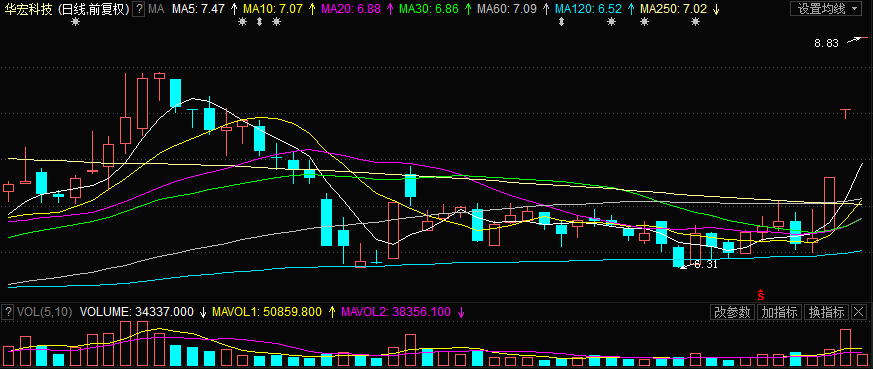Click the 换指标 button
Image resolution: width=873 pixels, height=369 pixels.
click(827, 312)
